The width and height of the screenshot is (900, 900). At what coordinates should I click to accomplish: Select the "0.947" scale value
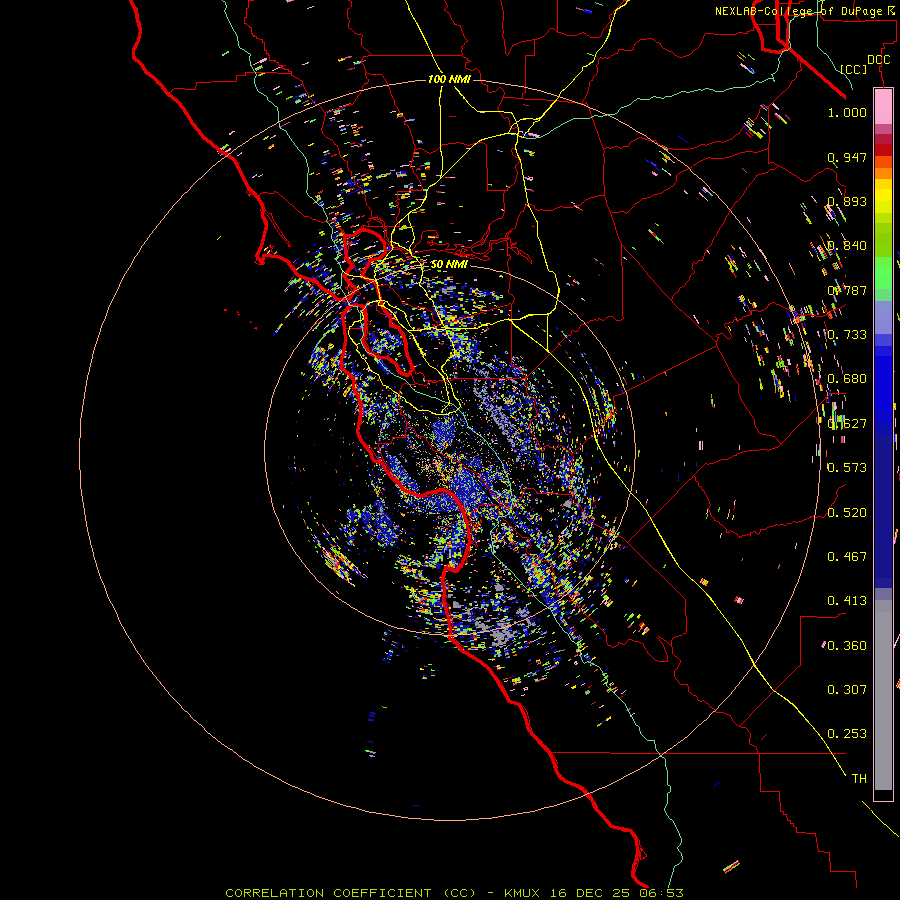[x=847, y=157]
